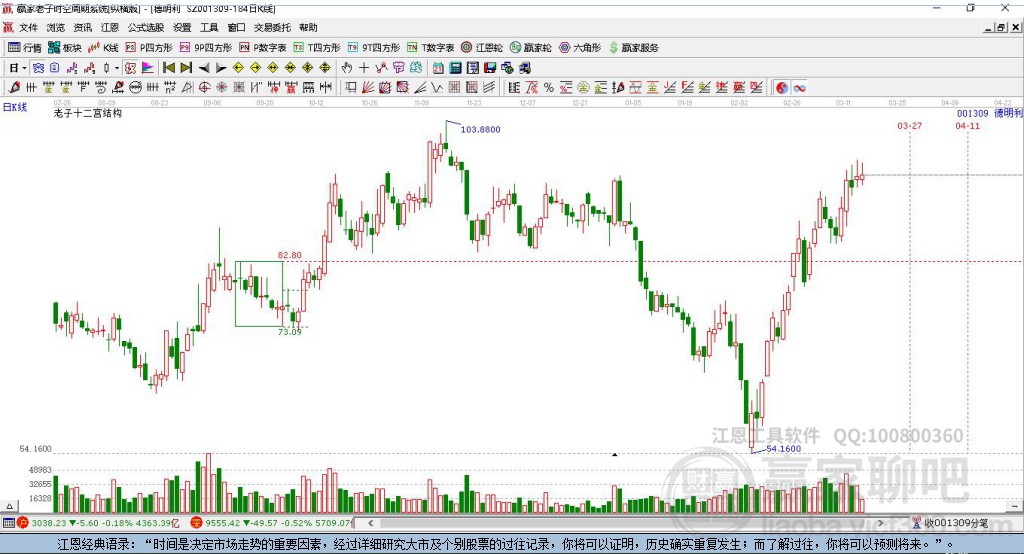Image resolution: width=1024 pixels, height=554 pixels.
Task: Click the first yellow diamond arrow icon
Action: click(x=238, y=68)
